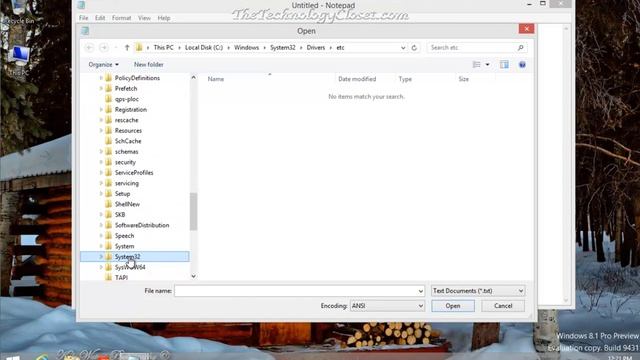
Task: Click the File name input field
Action: [296, 291]
